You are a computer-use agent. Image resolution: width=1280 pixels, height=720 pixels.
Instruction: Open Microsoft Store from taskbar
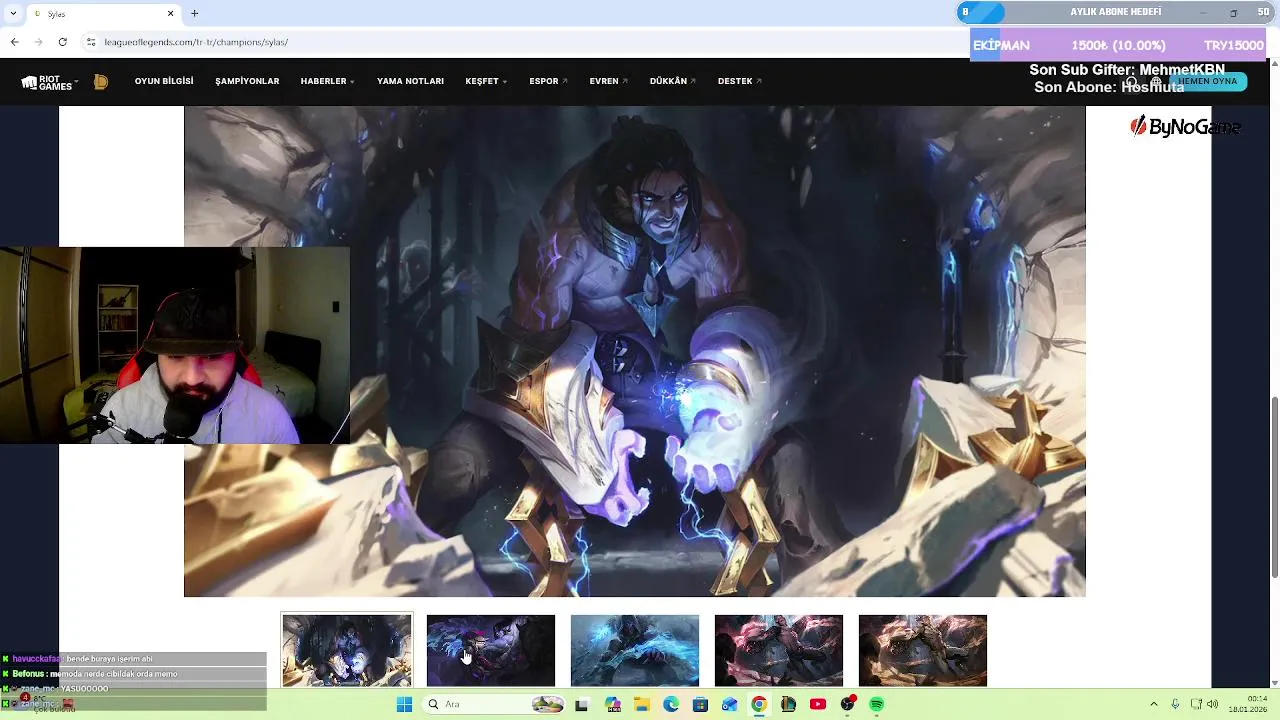(700, 704)
